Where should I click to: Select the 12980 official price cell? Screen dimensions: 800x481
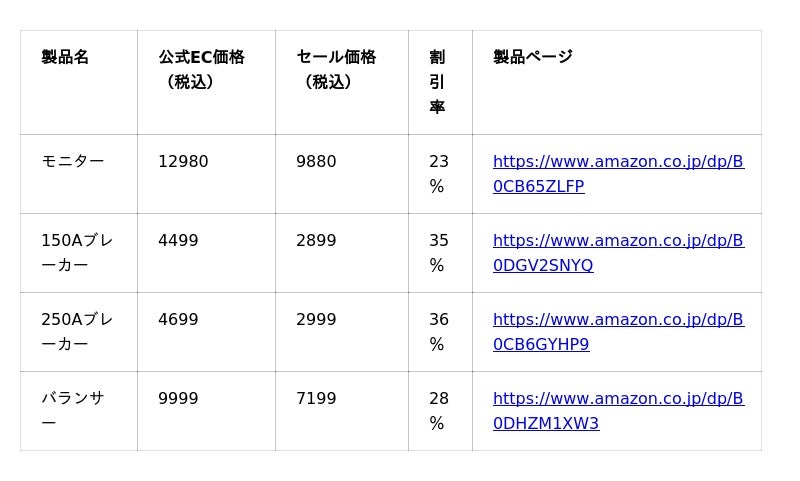(183, 162)
